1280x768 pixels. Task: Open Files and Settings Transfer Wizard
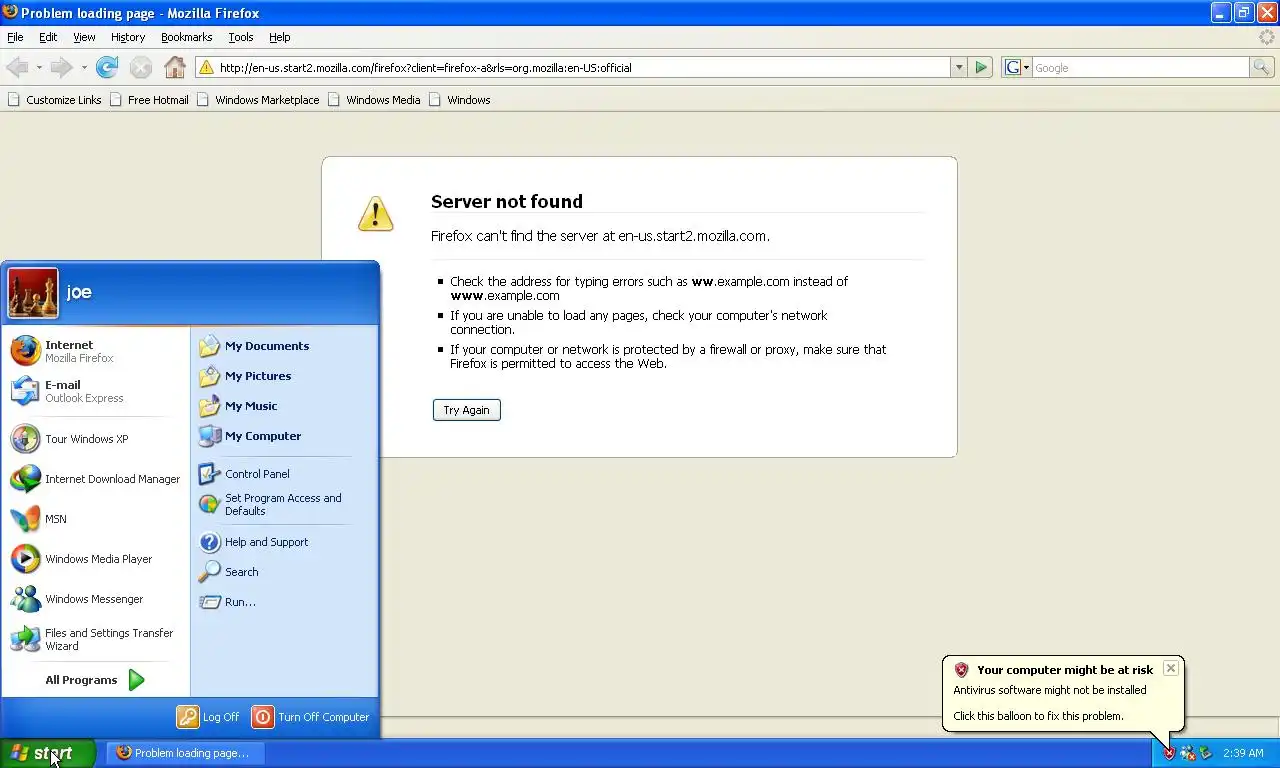(95, 639)
